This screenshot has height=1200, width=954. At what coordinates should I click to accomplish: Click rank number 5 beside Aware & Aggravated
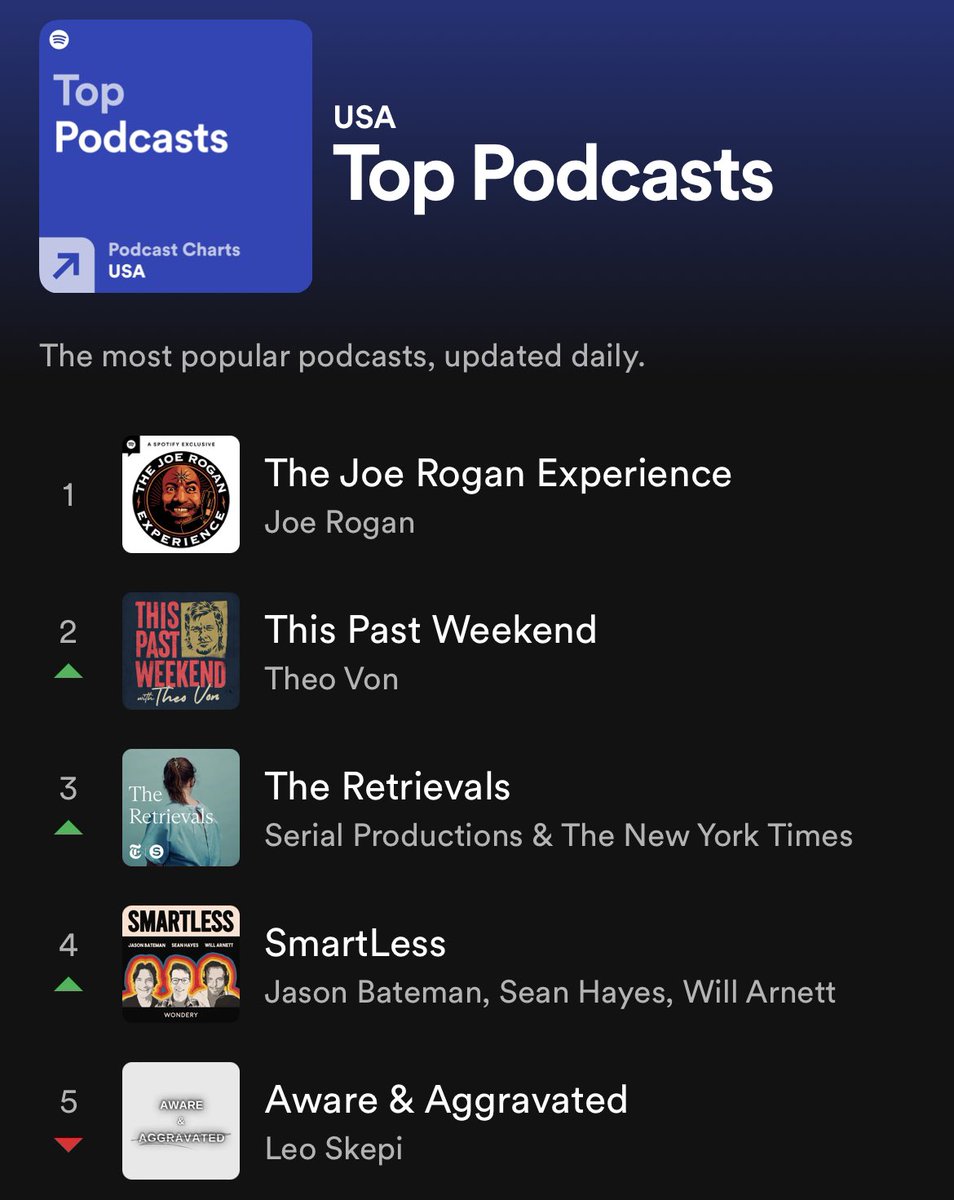coord(68,1101)
